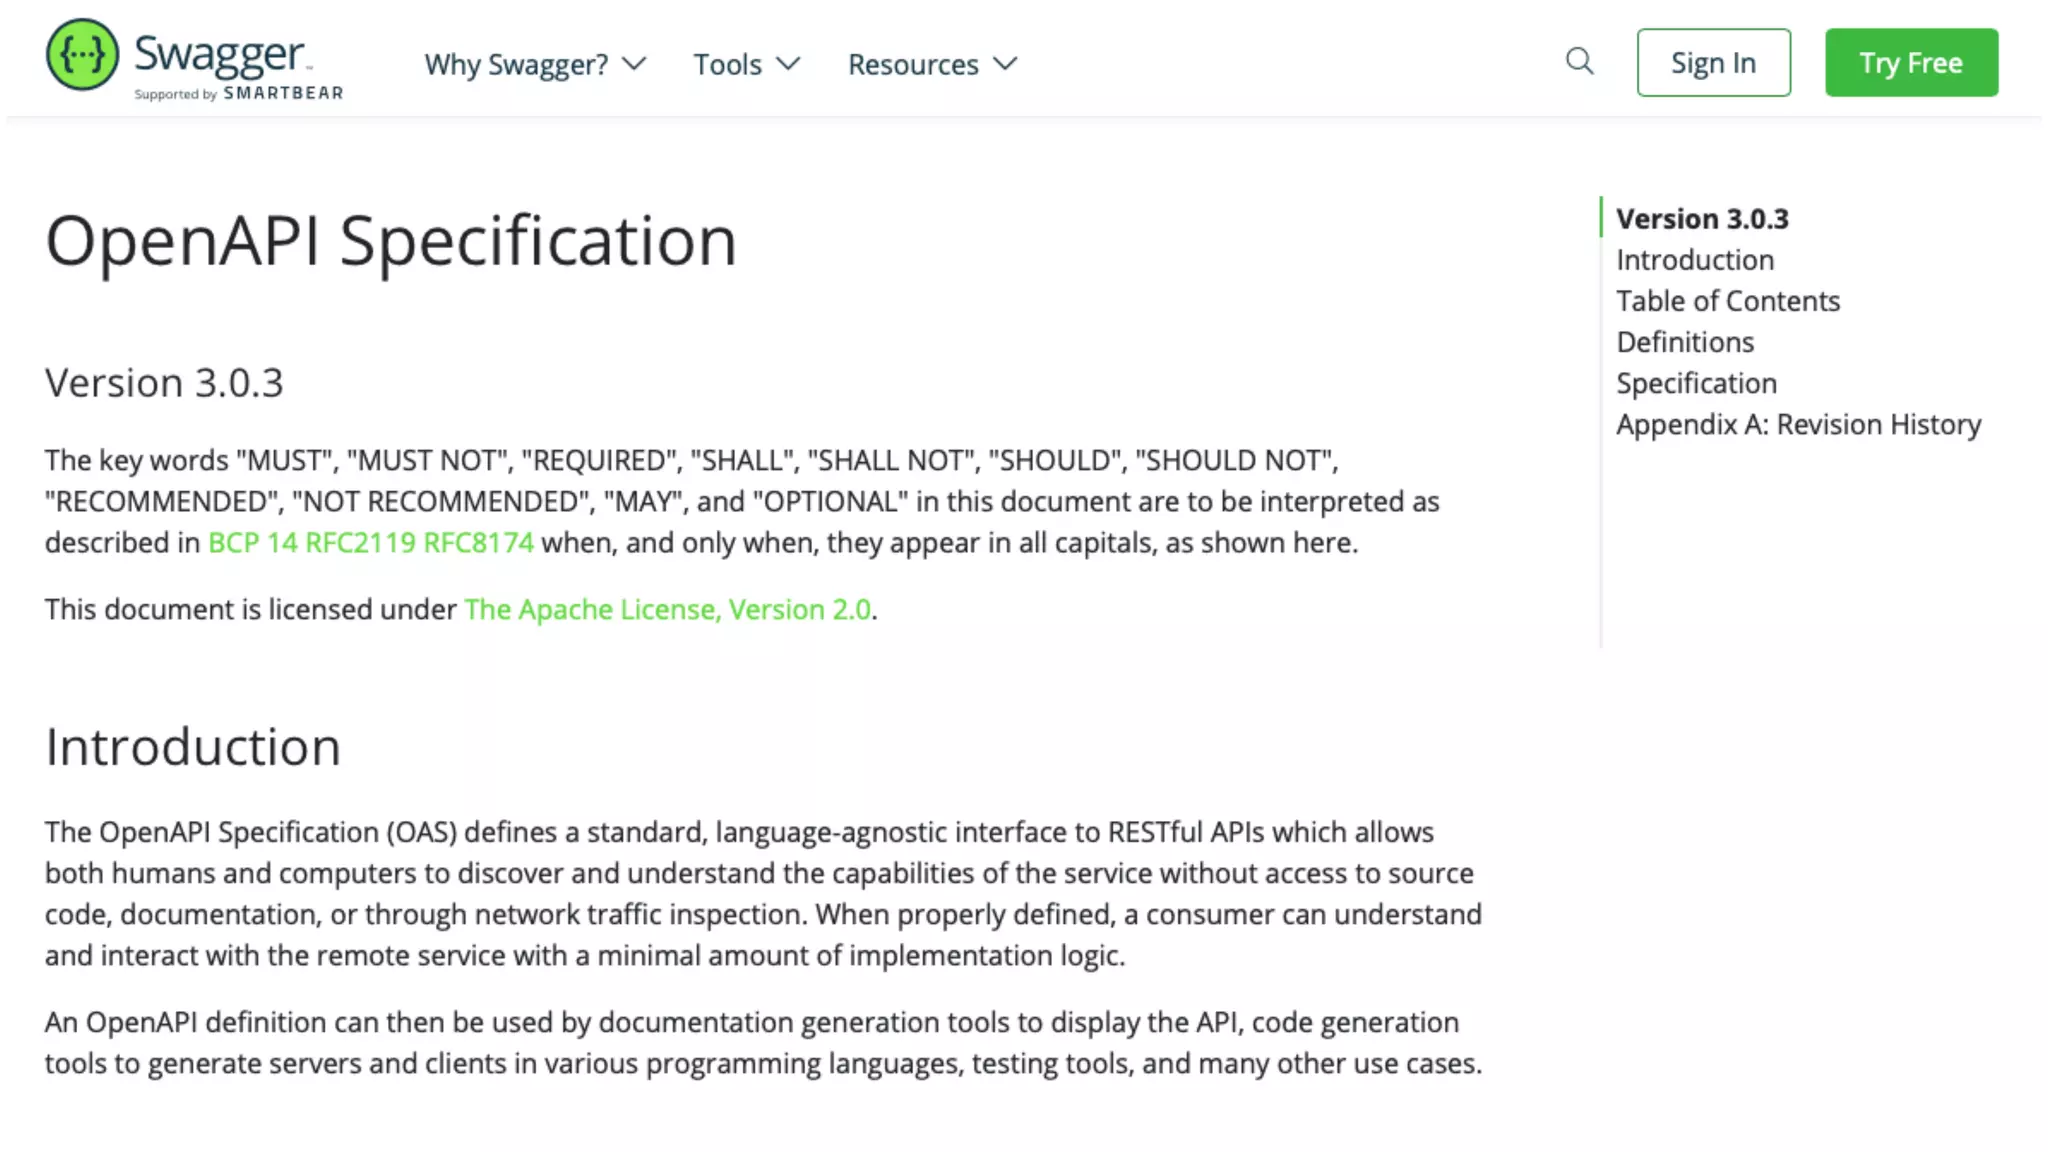Jump to Version 3.0.3 in sidebar

1702,219
